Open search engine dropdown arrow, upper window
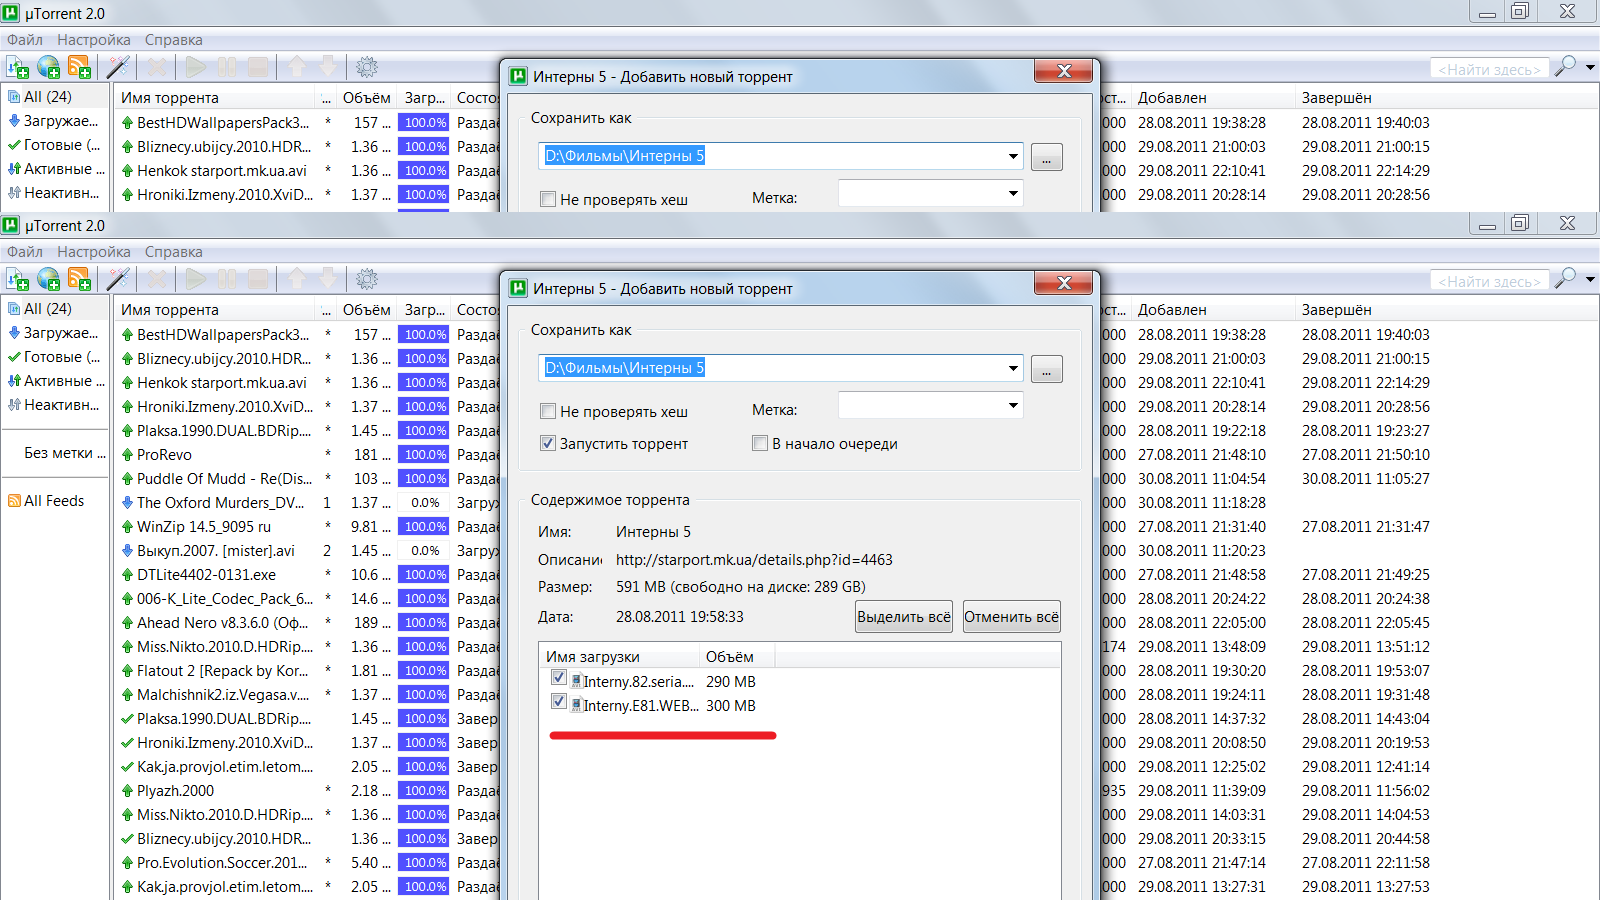The width and height of the screenshot is (1600, 900). point(1590,67)
